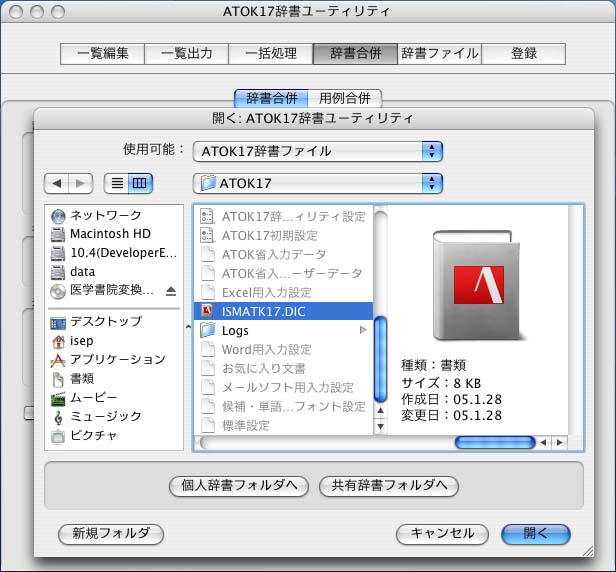Open the 書類 folder in sidebar
The image size is (616, 572).
[x=114, y=378]
